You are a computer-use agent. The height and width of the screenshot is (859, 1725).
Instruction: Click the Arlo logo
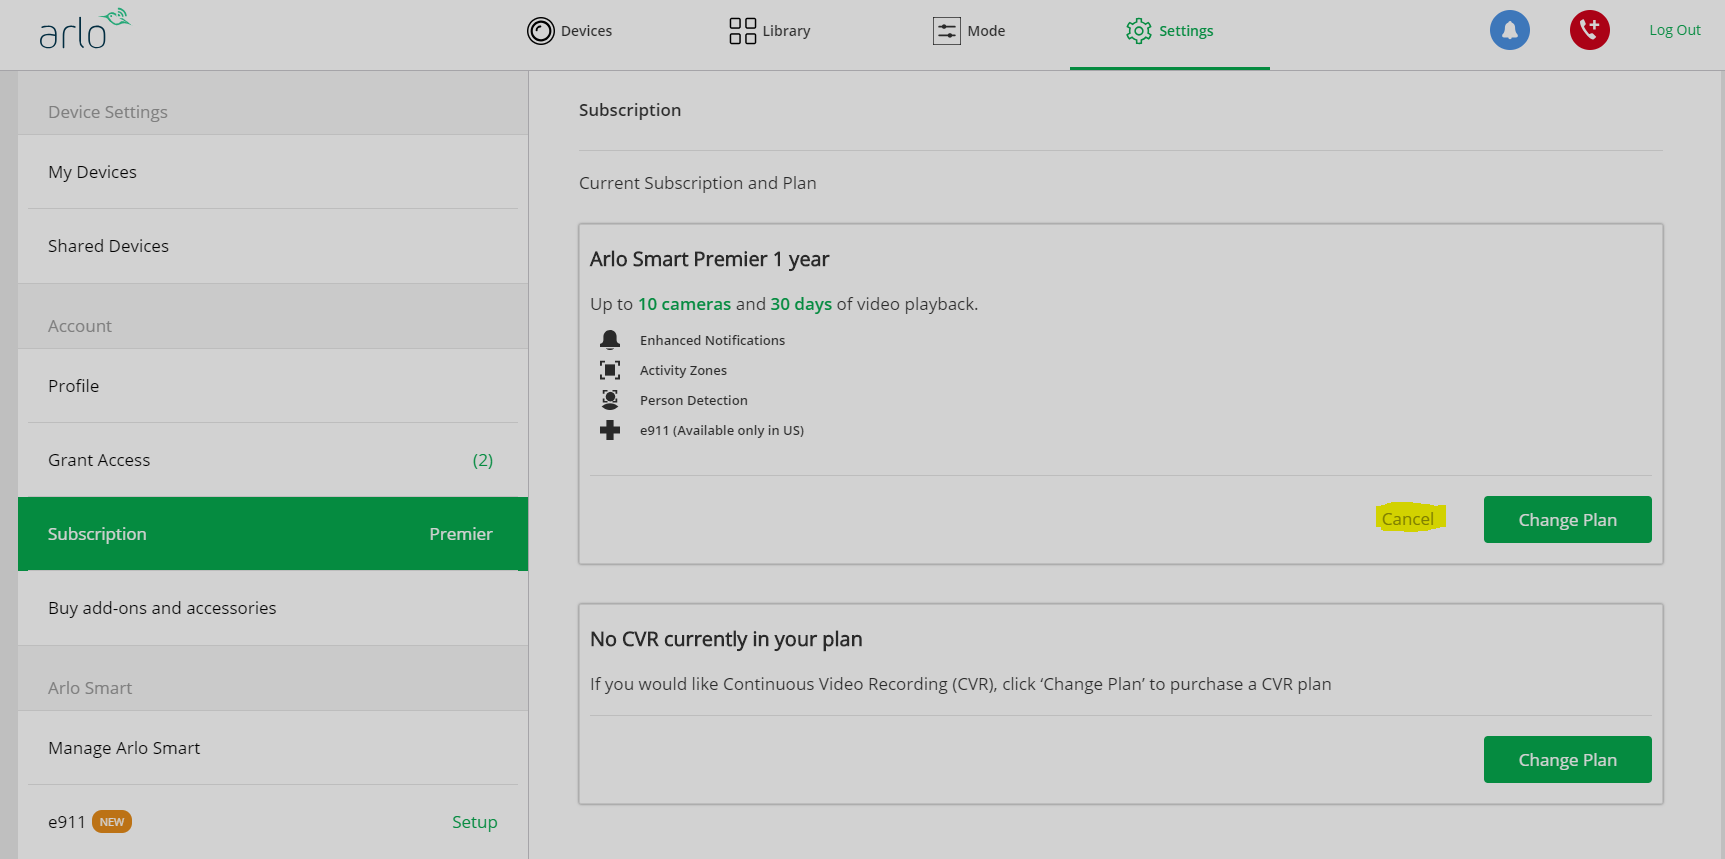tap(84, 30)
